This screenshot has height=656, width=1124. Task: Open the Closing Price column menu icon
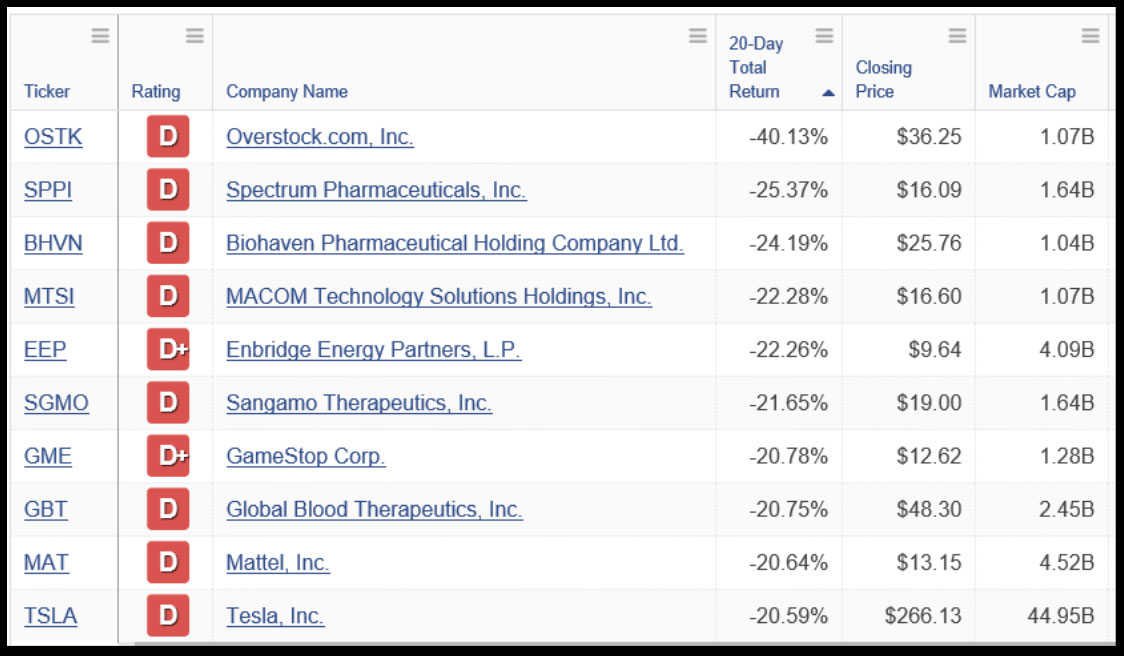(x=957, y=35)
